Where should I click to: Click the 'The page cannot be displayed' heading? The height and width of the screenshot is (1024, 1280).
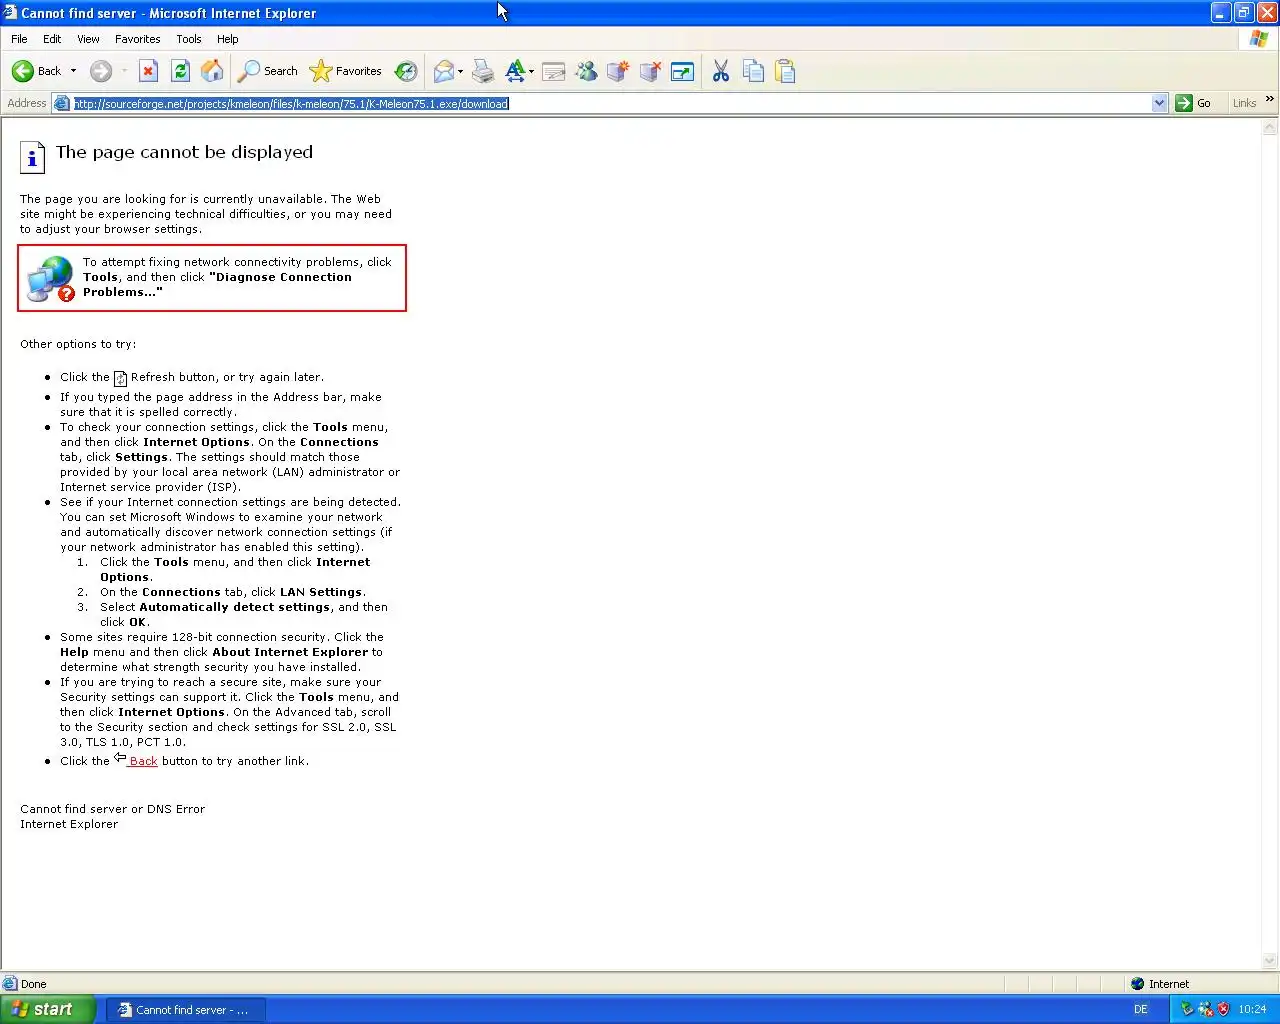184,152
